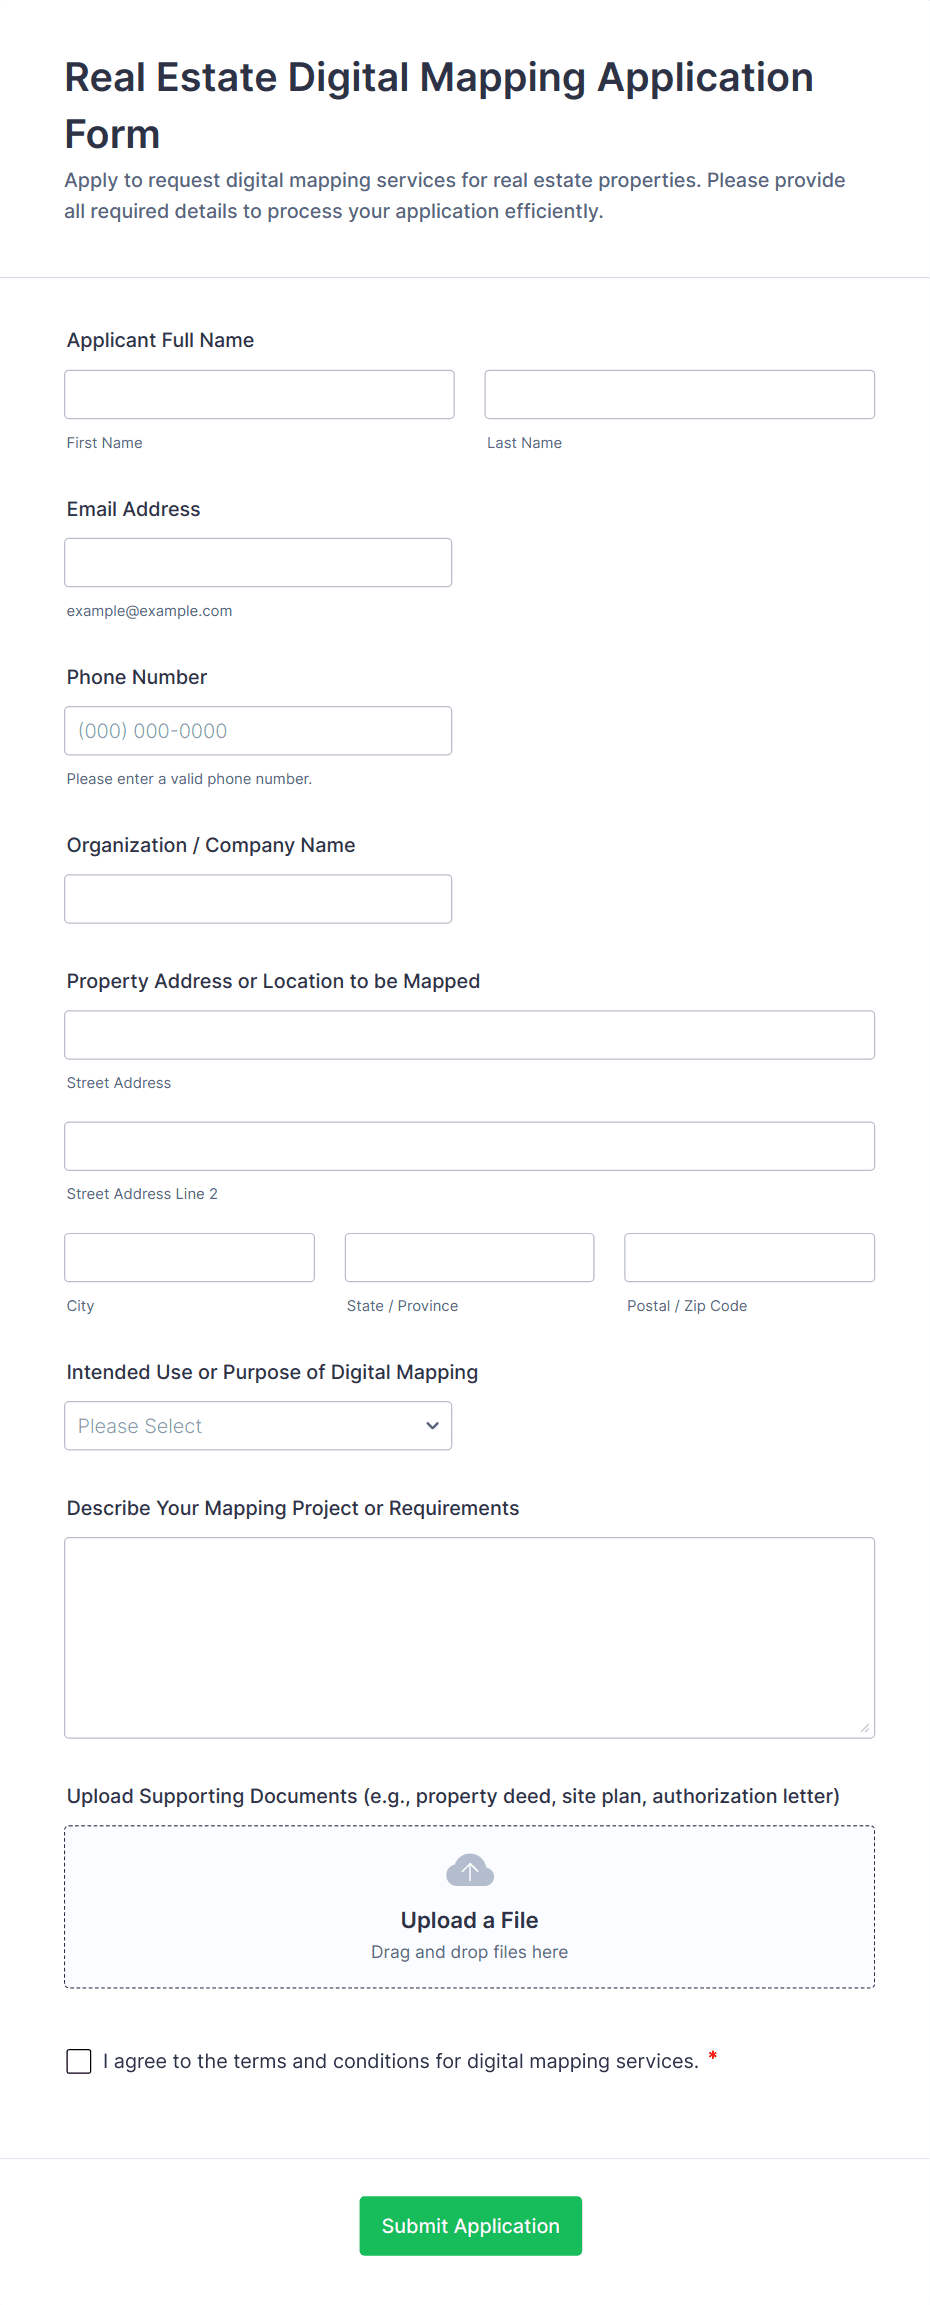Click the textarea resize grip handle
This screenshot has width=930, height=2305.
[864, 1727]
